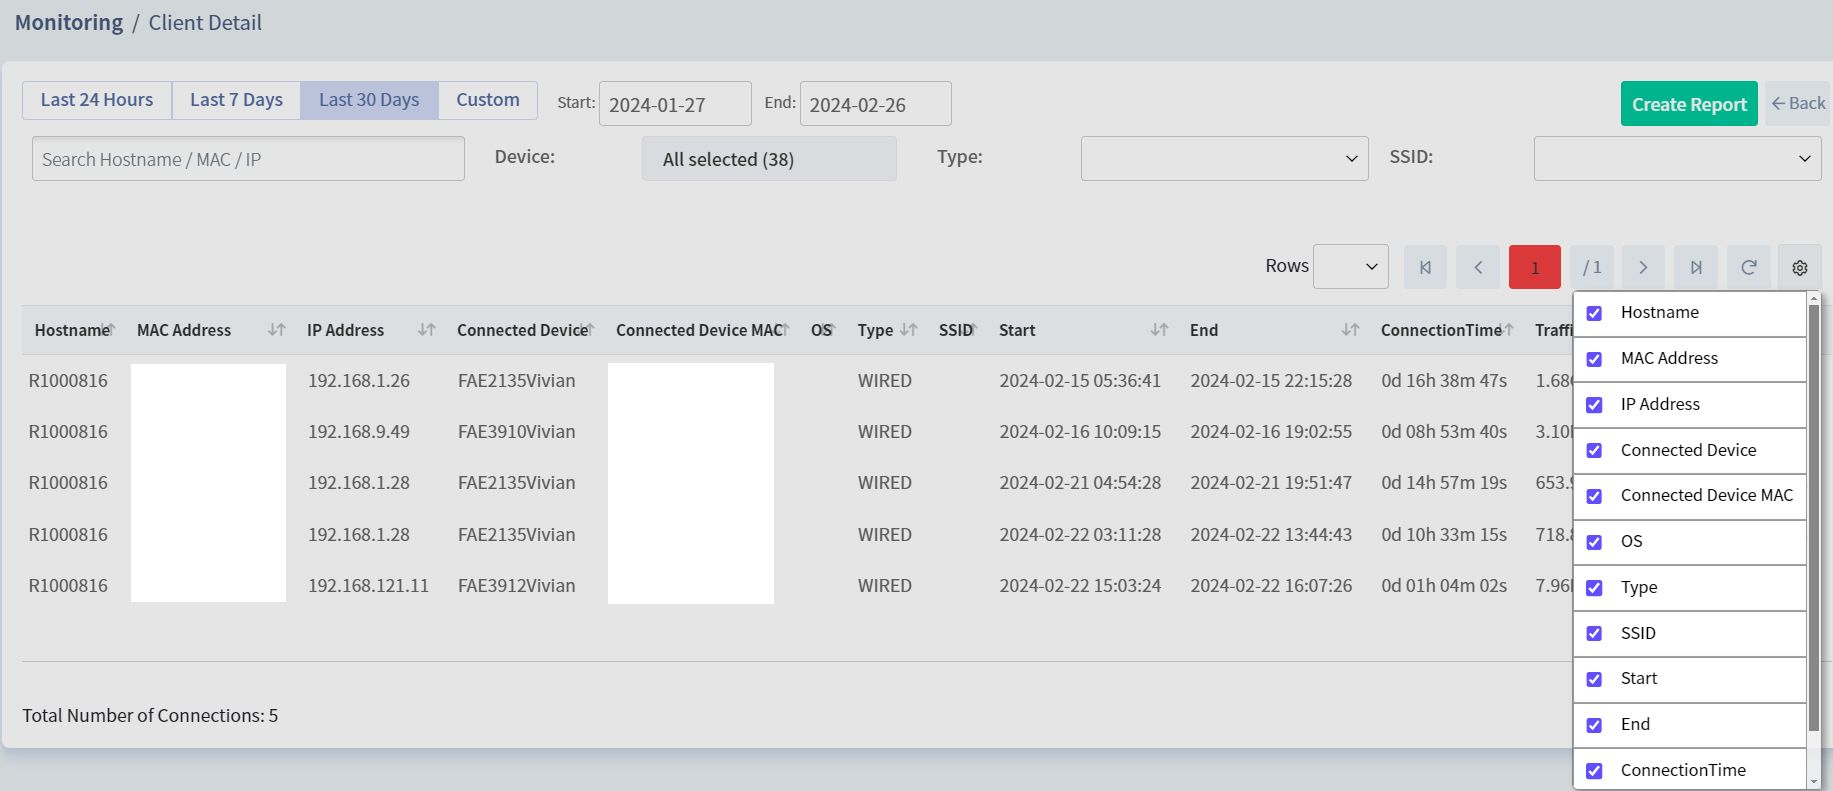Go to previous page arrow
Screen dimensions: 1833x791
(x=1478, y=267)
